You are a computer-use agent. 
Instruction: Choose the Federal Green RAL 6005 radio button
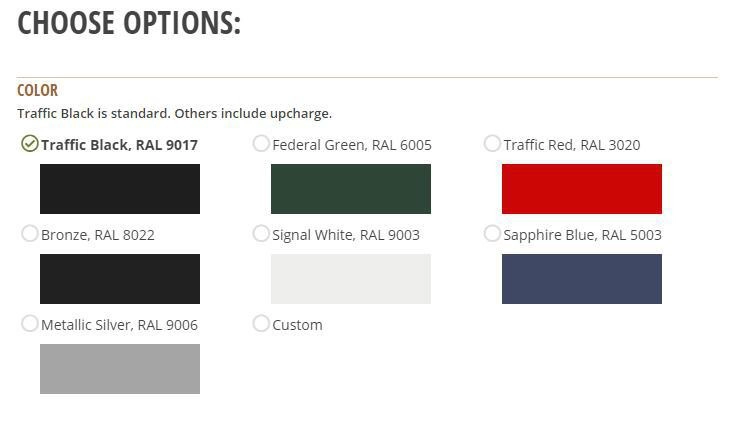pyautogui.click(x=261, y=144)
